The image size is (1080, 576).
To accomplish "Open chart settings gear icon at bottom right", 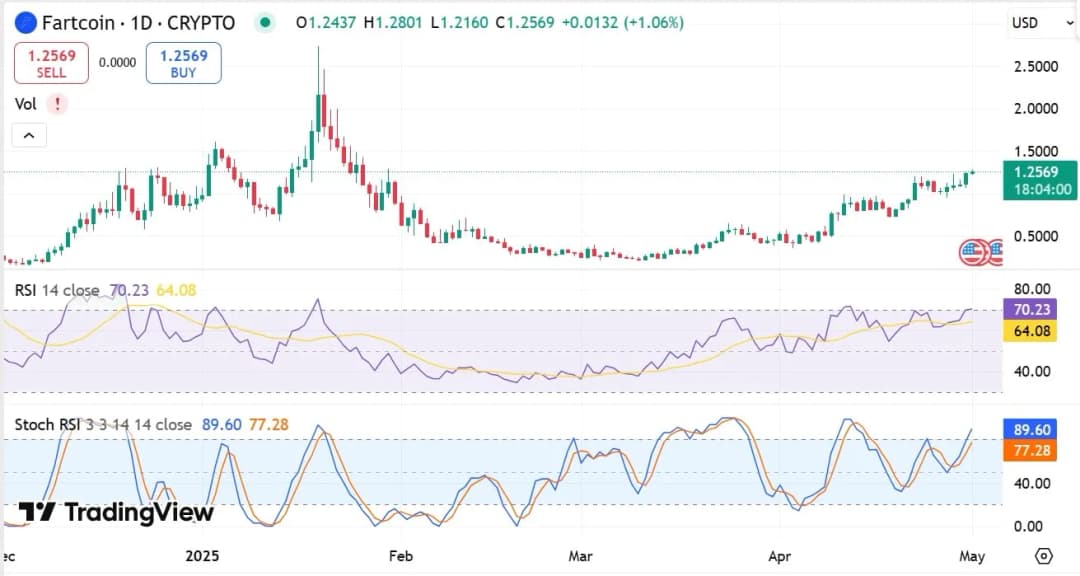I will point(1044,556).
